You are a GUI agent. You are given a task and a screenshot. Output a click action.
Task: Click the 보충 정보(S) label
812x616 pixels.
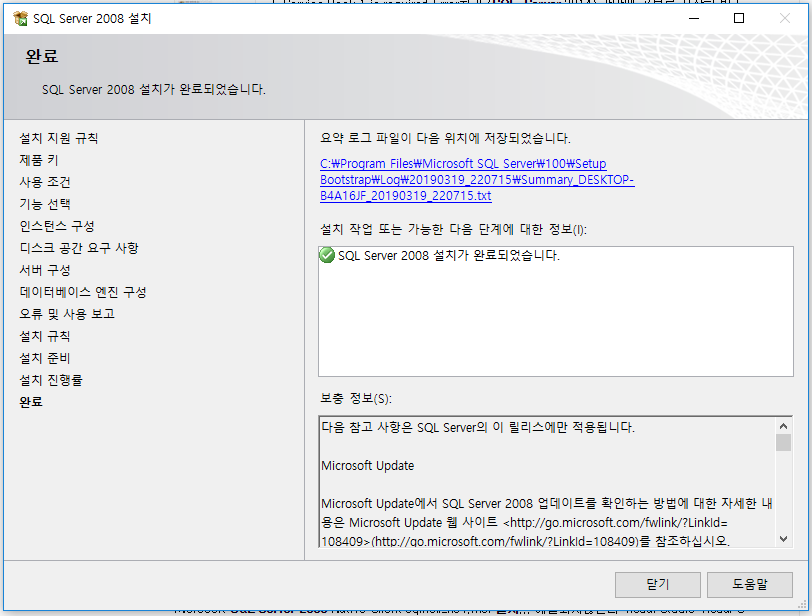pos(356,398)
